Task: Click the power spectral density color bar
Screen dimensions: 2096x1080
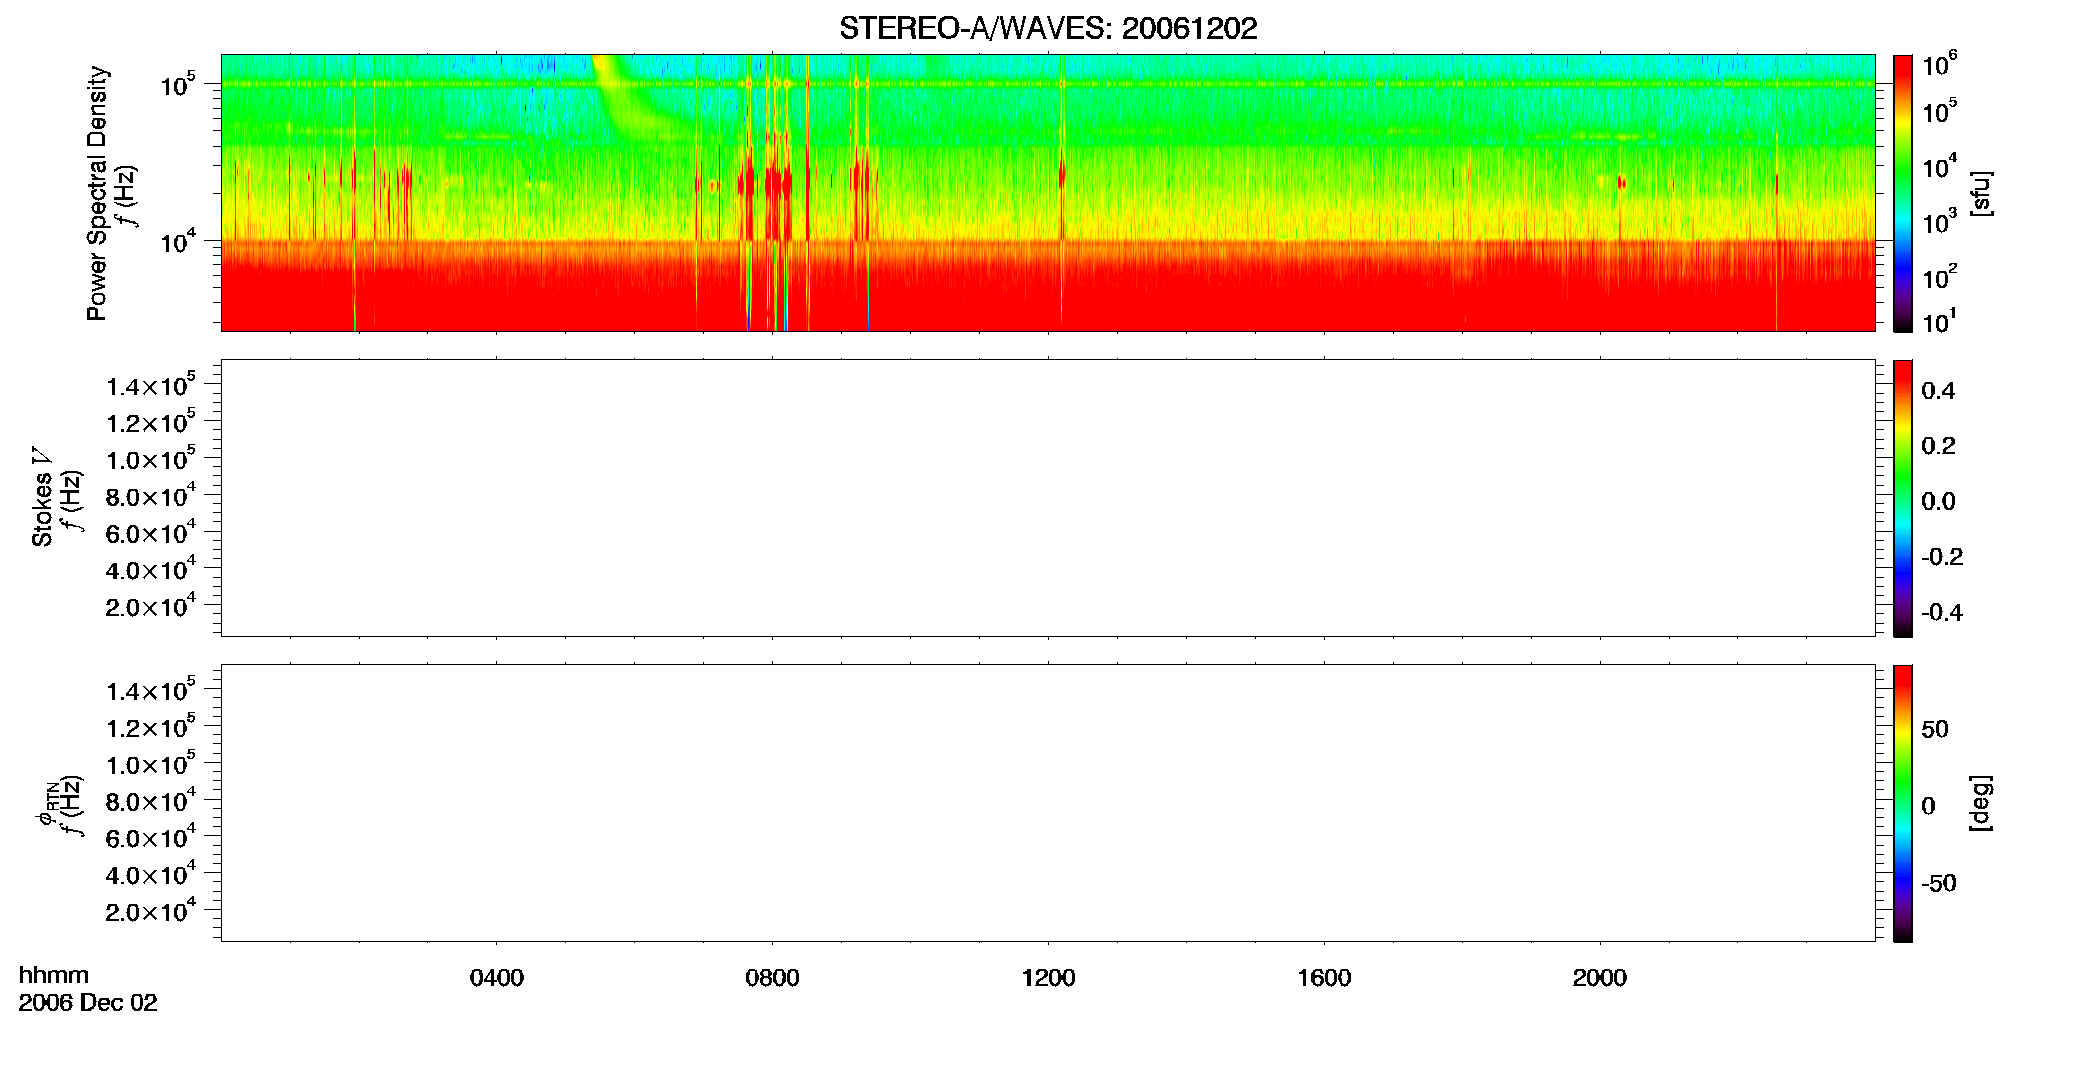Action: pos(1903,193)
